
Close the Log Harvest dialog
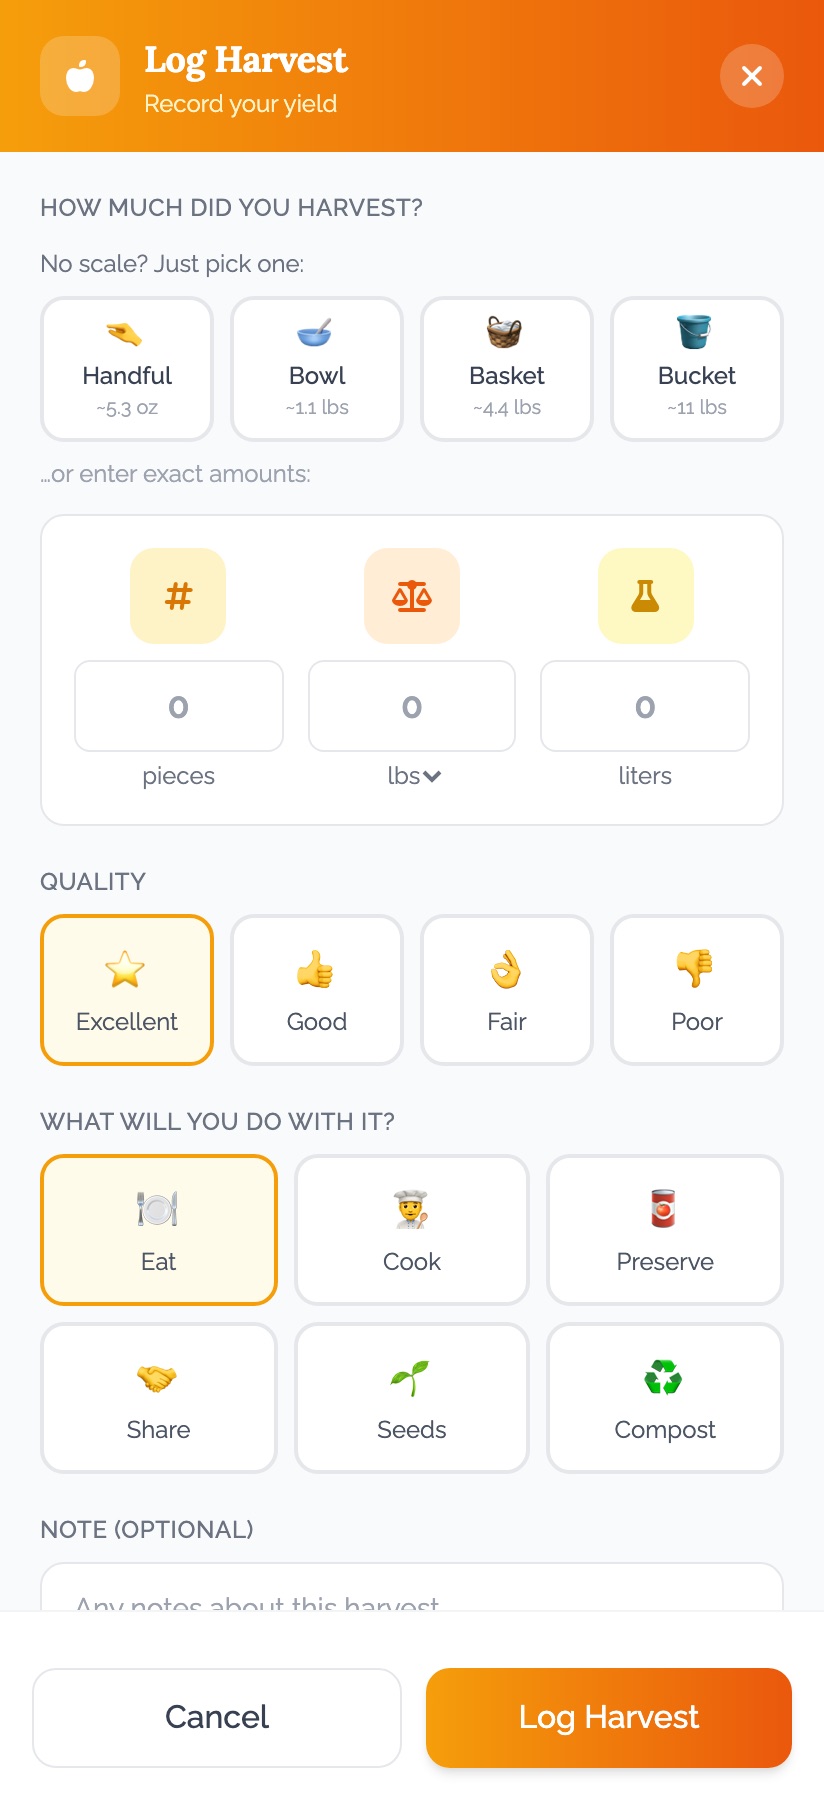752,76
